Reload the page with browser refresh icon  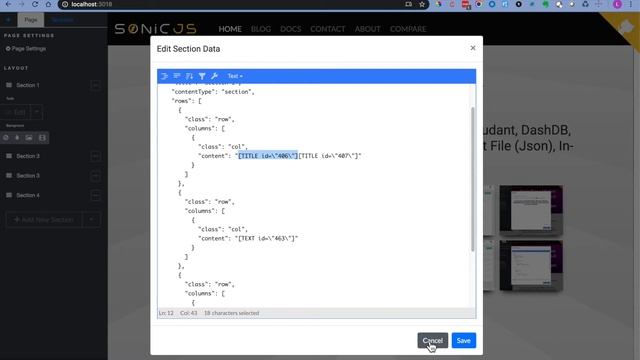[x=35, y=4]
